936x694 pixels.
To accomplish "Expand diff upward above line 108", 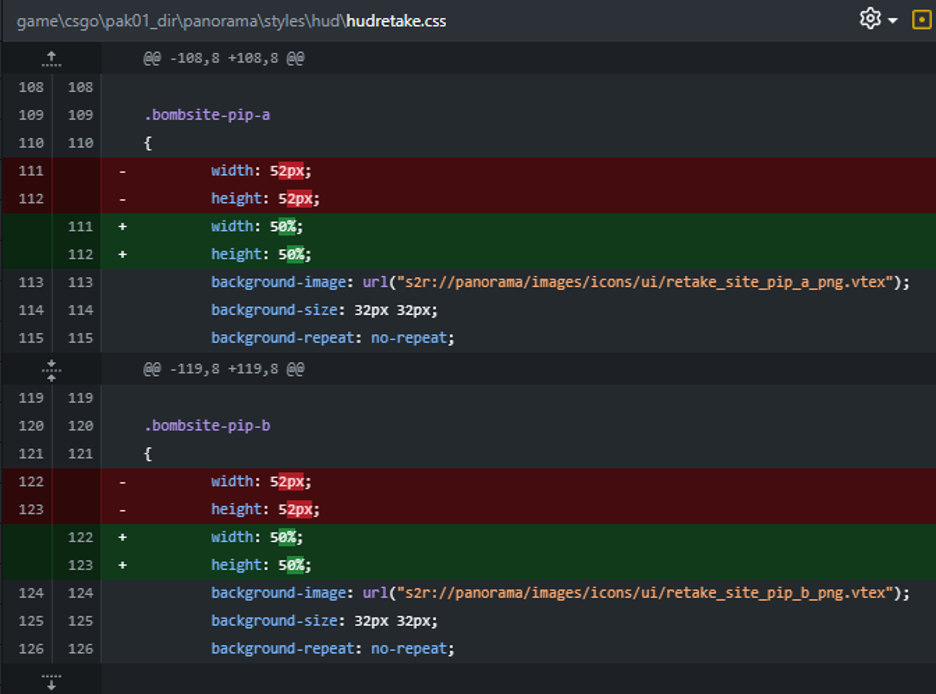I will [51, 58].
